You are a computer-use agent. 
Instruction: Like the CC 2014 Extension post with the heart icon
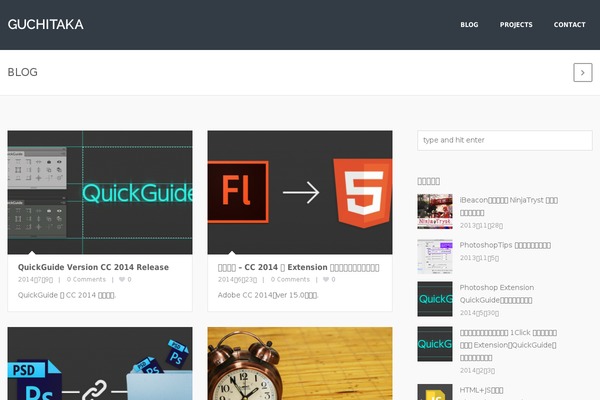pyautogui.click(x=326, y=279)
